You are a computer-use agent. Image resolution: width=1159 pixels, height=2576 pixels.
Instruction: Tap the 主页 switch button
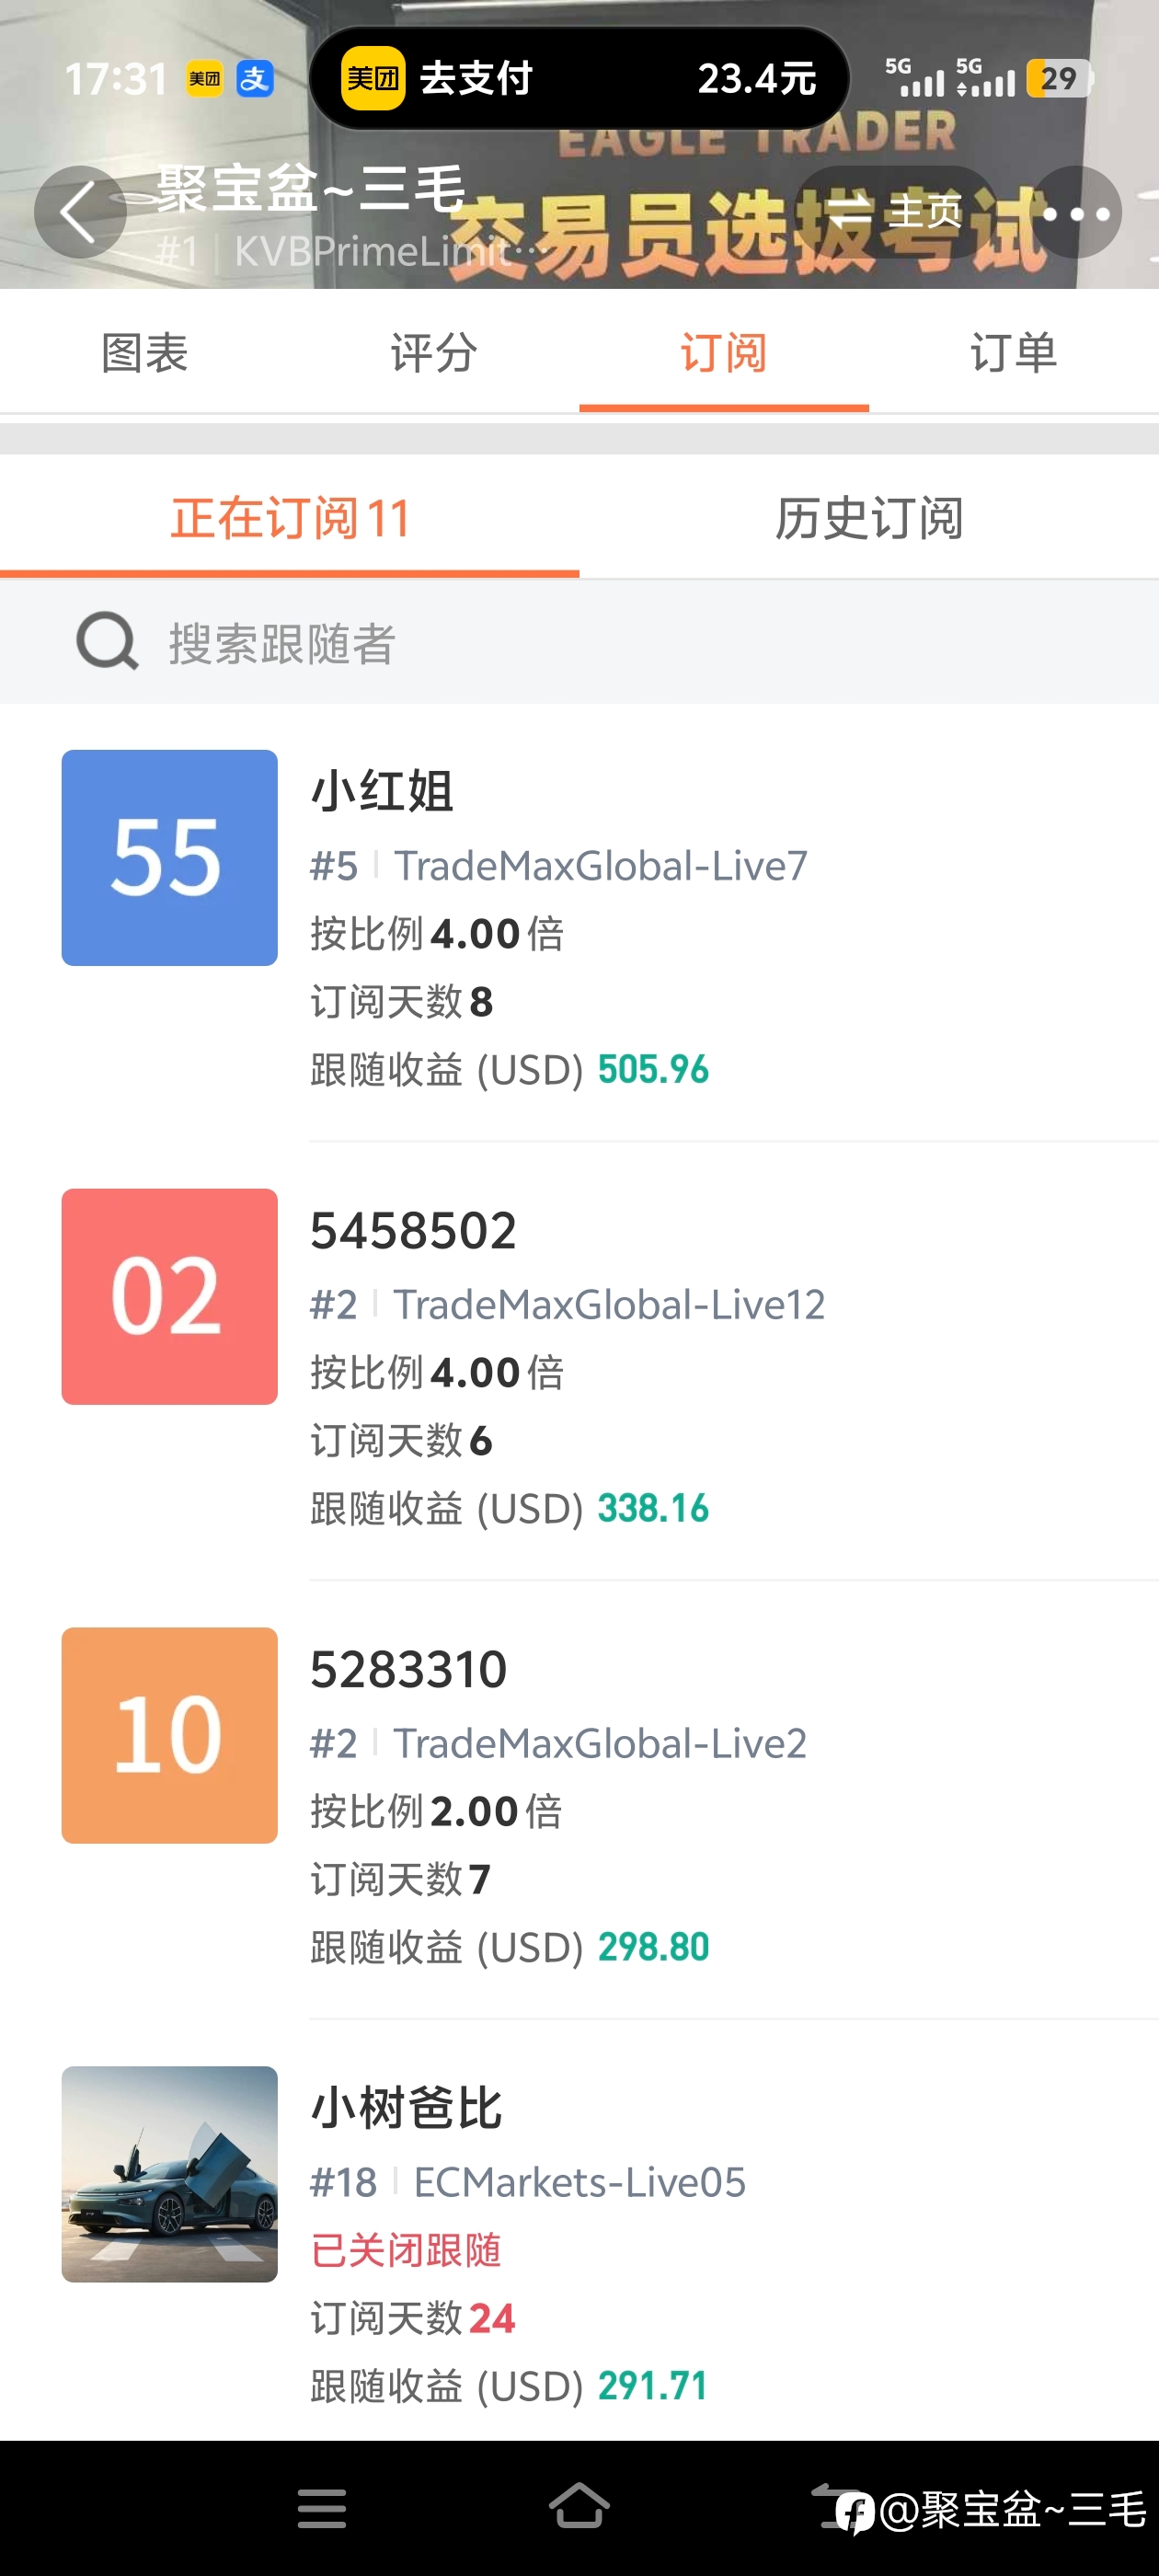pos(897,212)
